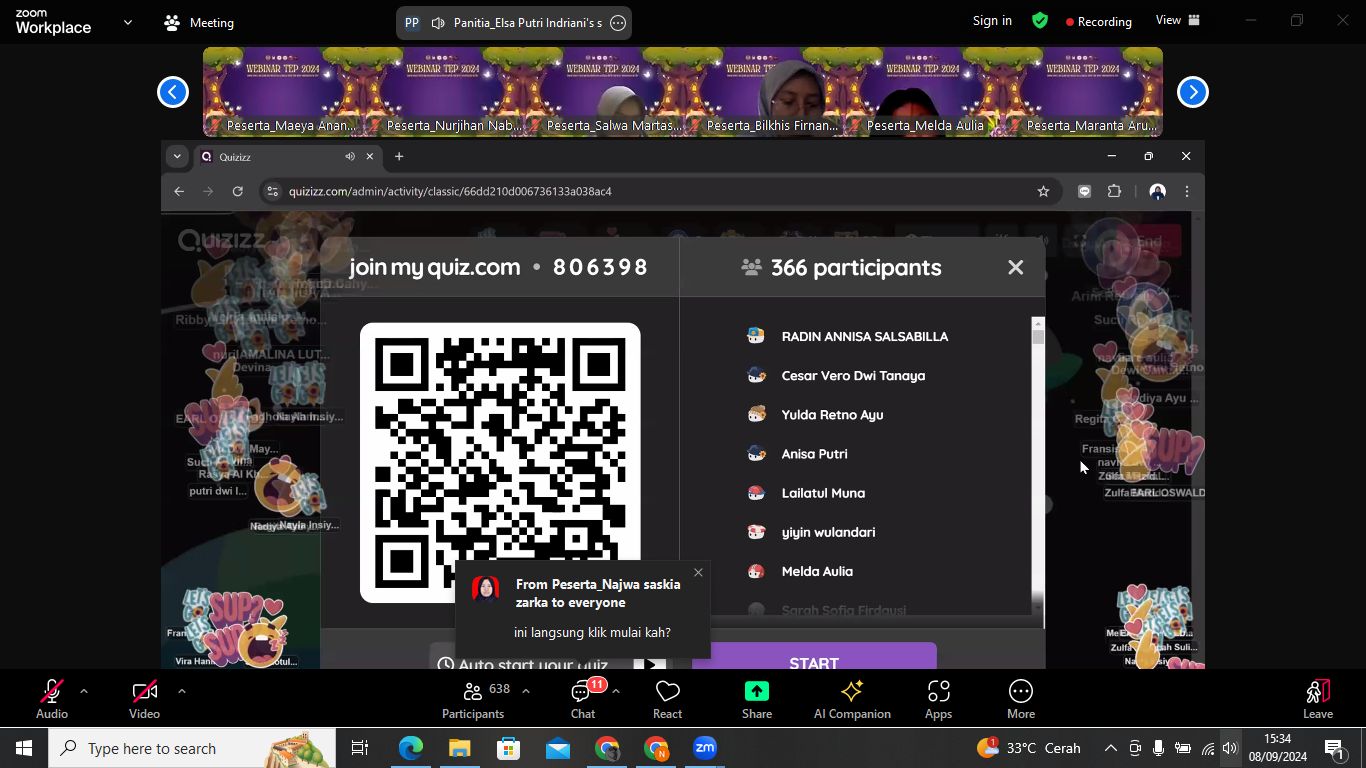Toggle the Zoom Video camera on
This screenshot has height=768, width=1366.
(144, 699)
